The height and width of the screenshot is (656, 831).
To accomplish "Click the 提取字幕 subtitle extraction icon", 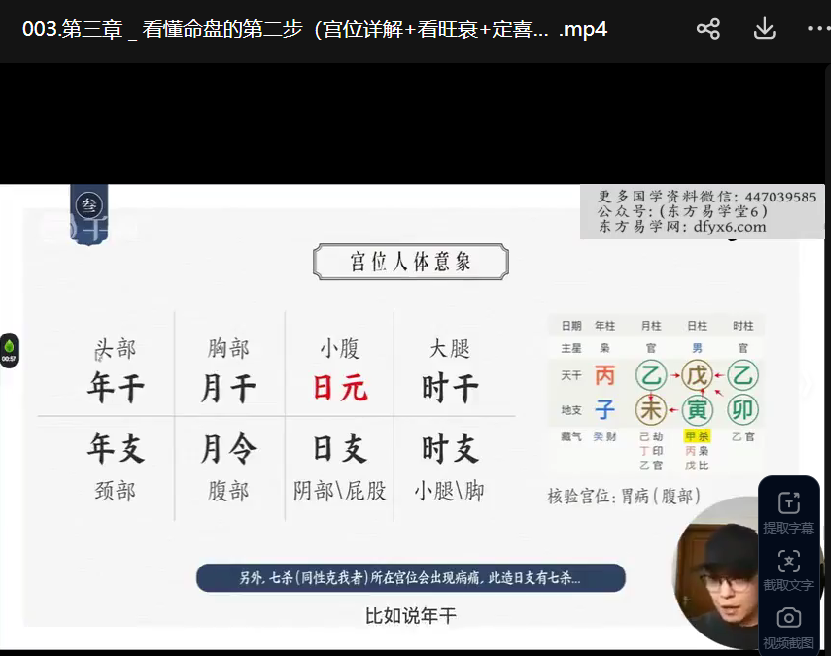I will 788,511.
